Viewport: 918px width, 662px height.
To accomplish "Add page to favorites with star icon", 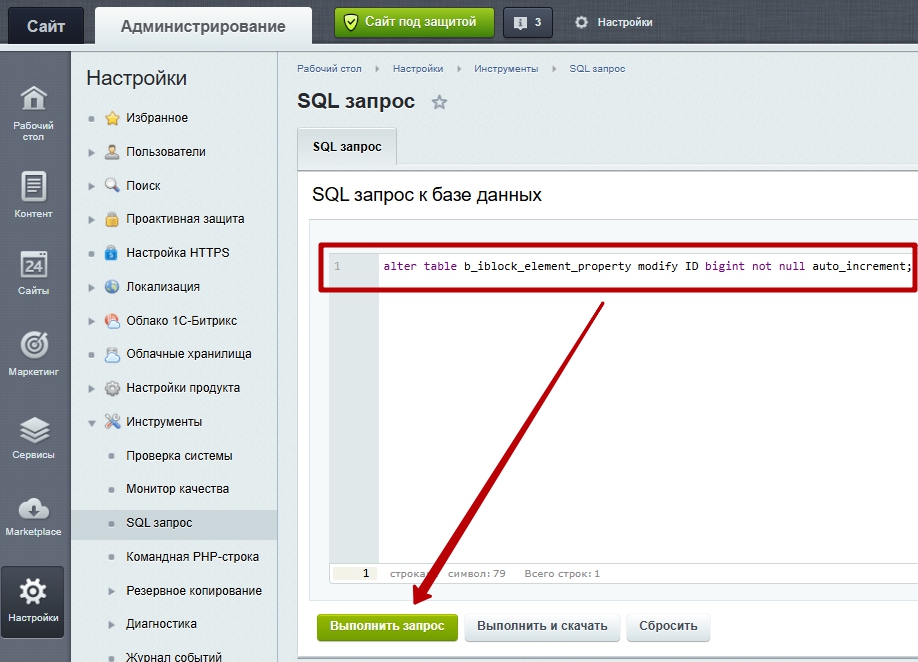I will pyautogui.click(x=439, y=103).
